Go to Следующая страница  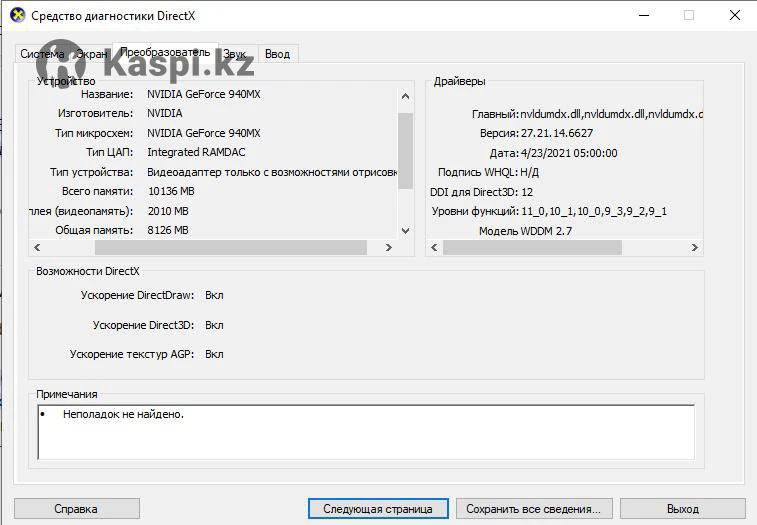[377, 509]
